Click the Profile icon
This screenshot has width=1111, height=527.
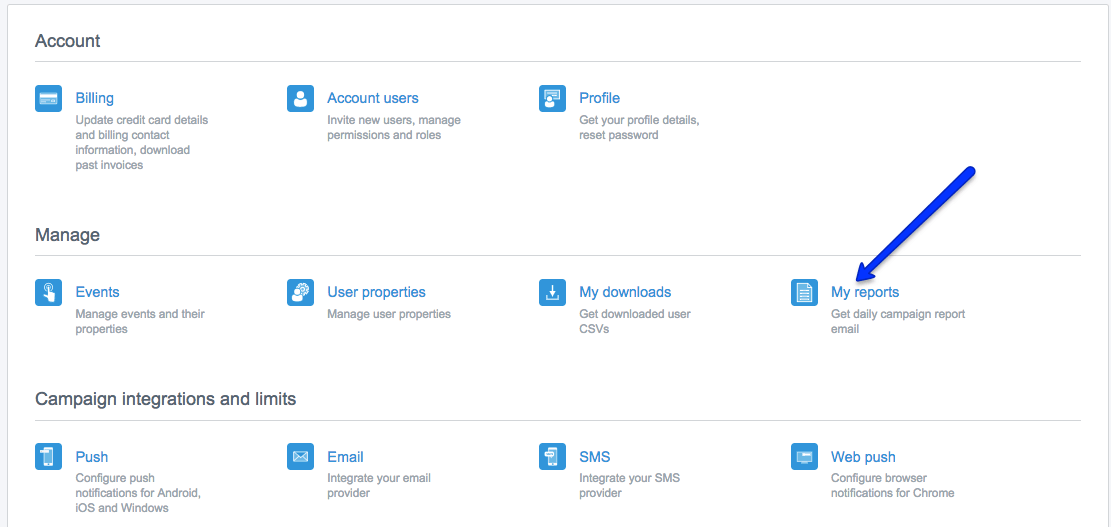pyautogui.click(x=552, y=98)
